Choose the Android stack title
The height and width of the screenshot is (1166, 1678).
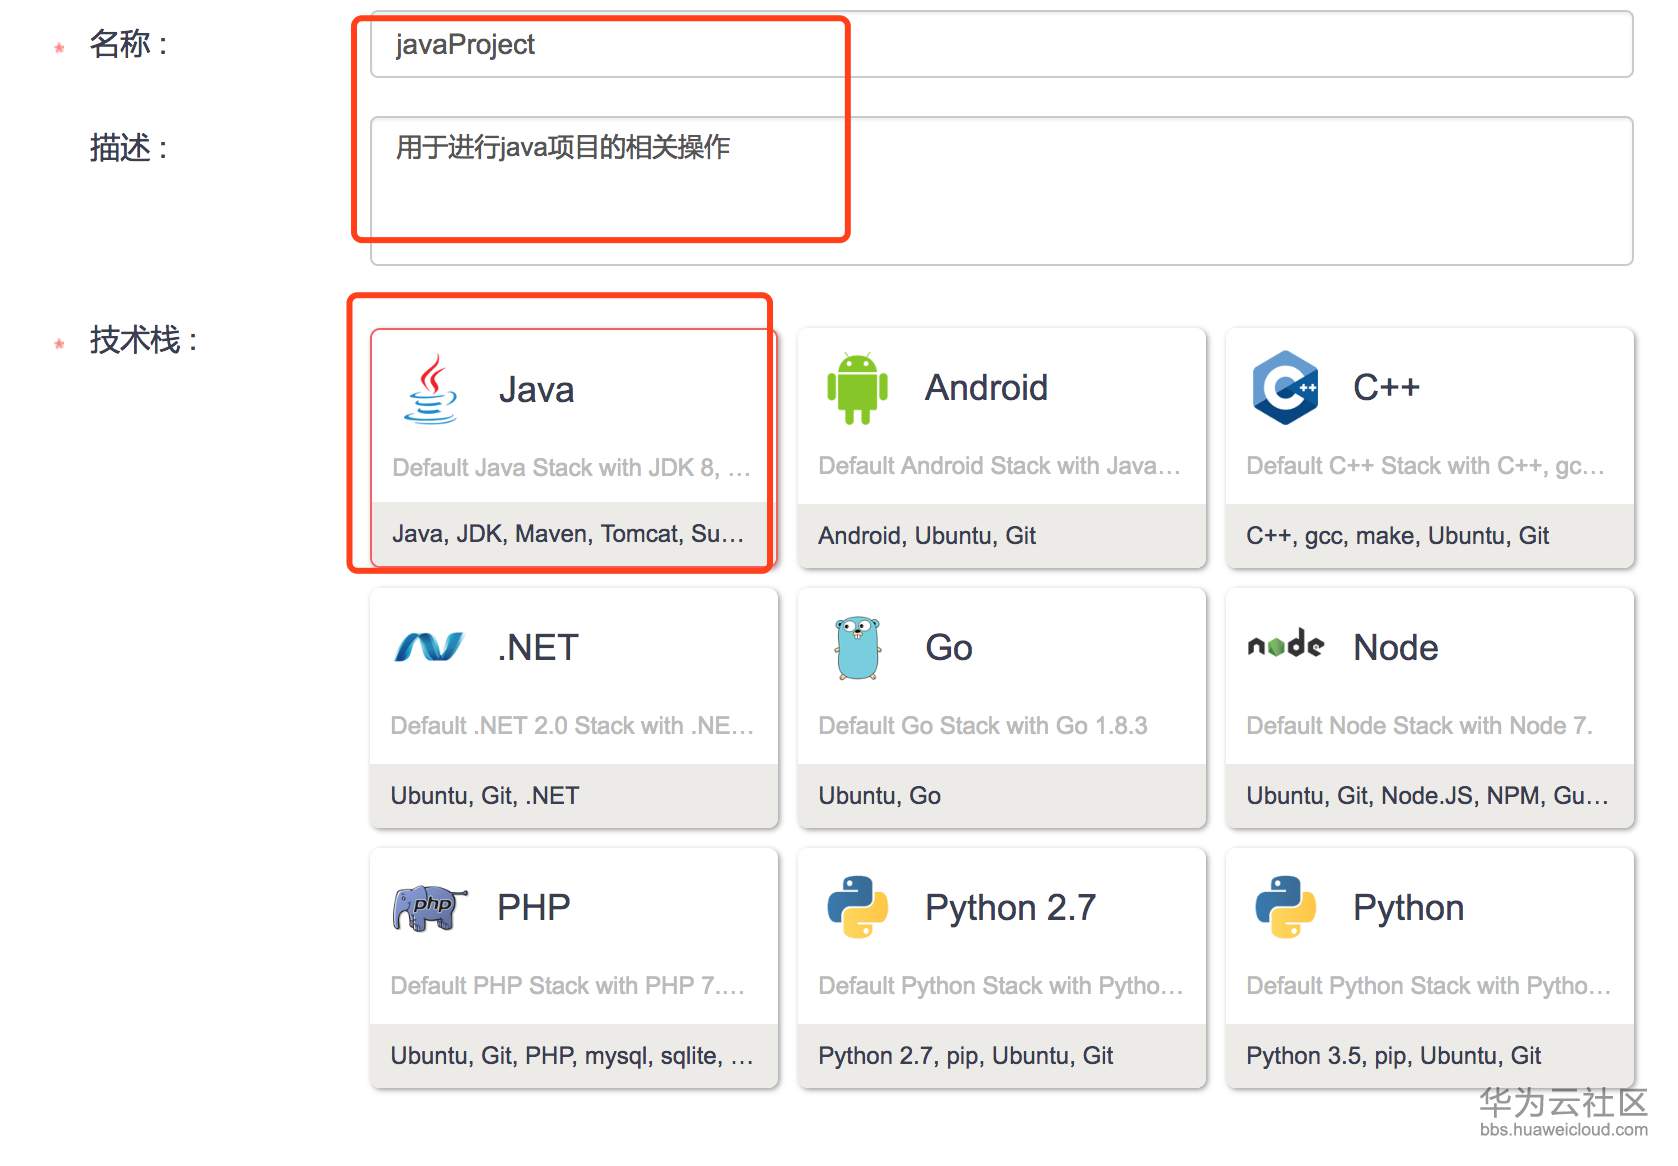click(x=986, y=388)
